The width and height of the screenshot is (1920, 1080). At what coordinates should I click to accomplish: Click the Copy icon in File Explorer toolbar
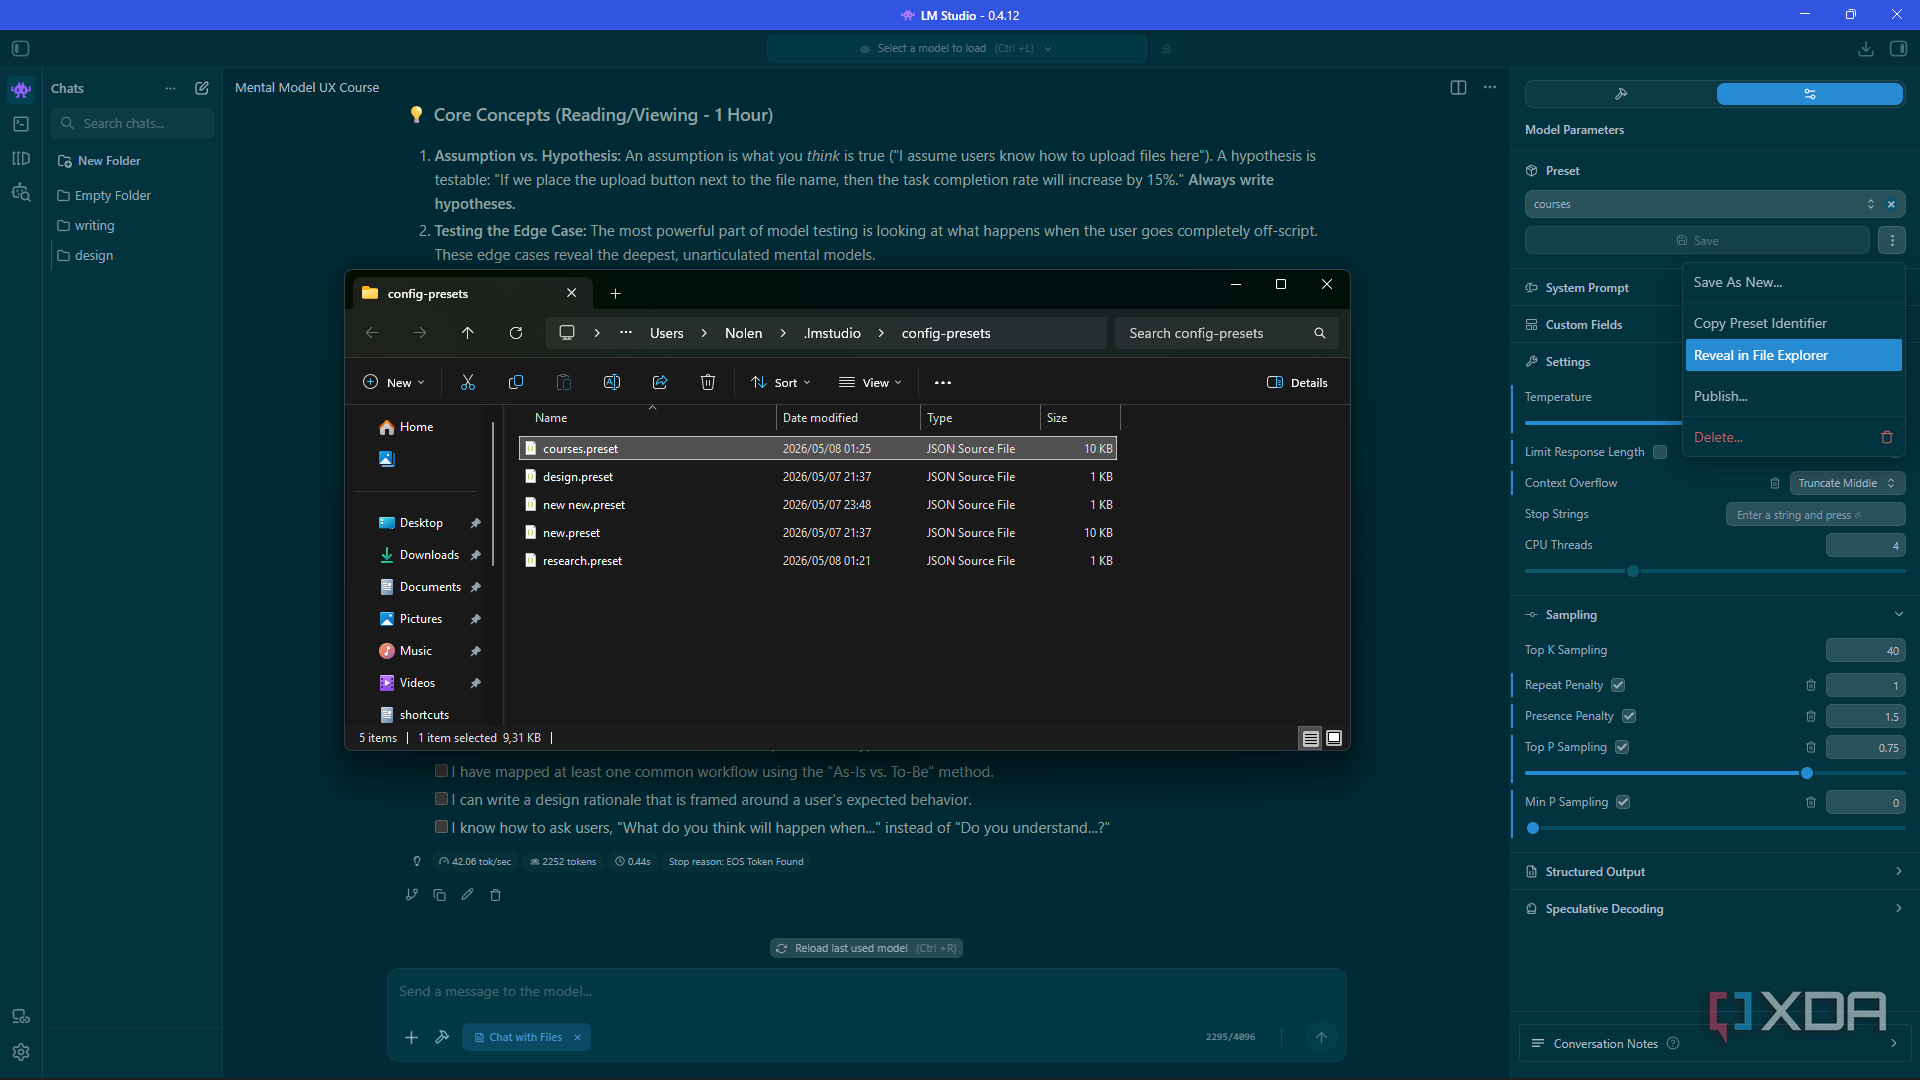click(516, 382)
